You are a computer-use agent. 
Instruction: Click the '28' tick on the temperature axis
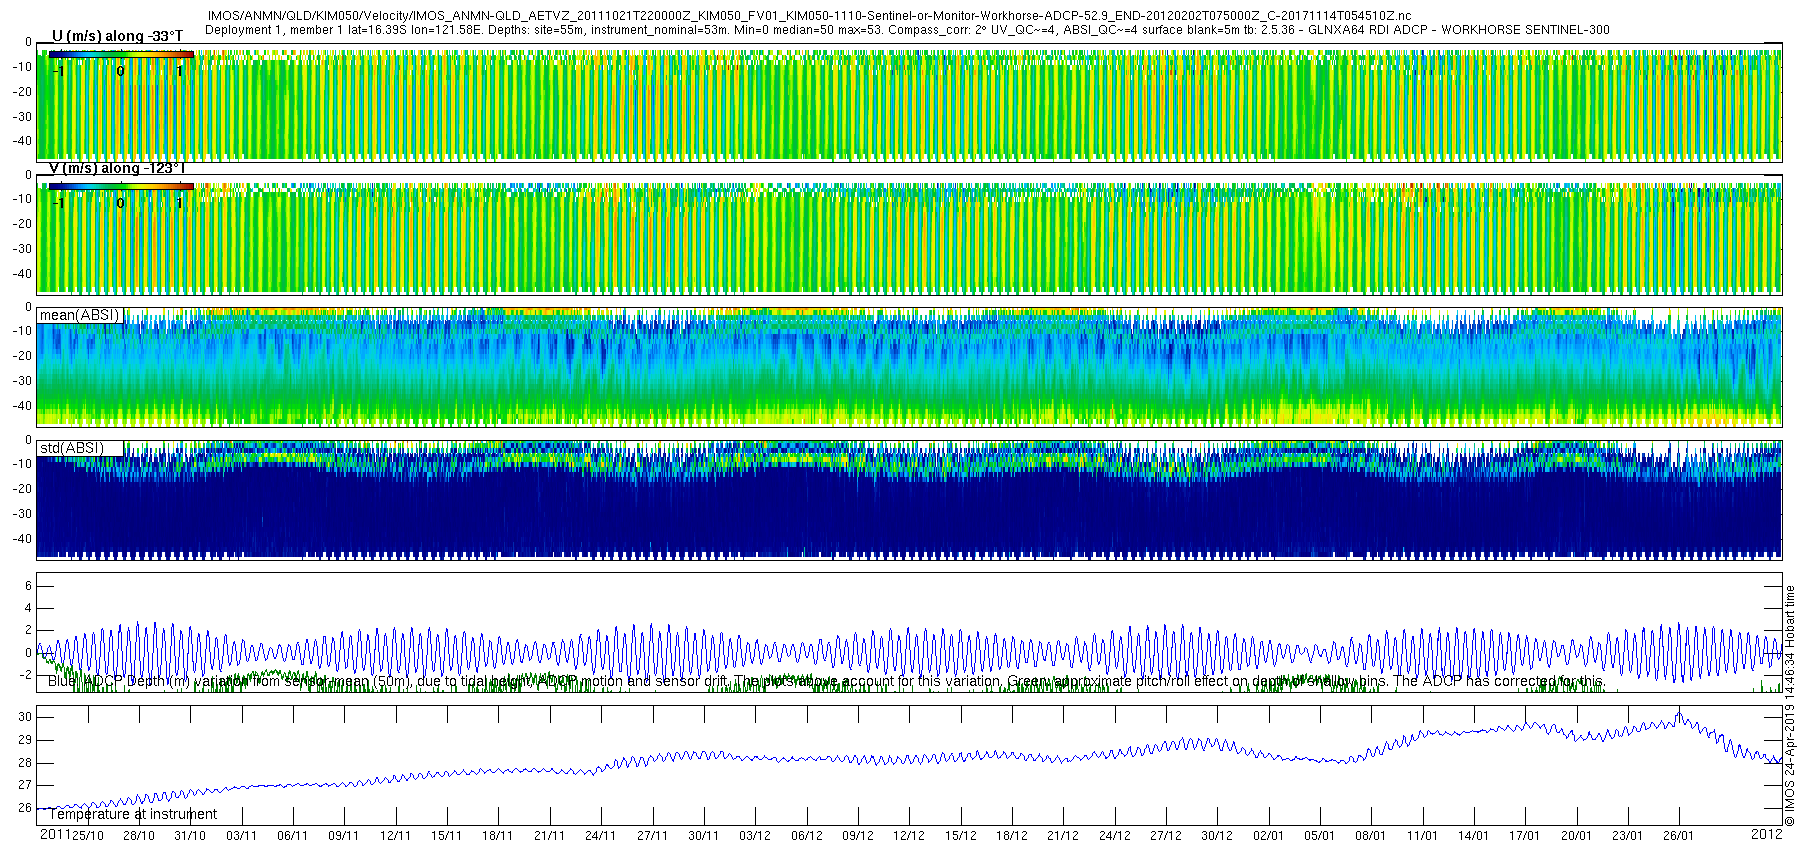click(x=25, y=763)
